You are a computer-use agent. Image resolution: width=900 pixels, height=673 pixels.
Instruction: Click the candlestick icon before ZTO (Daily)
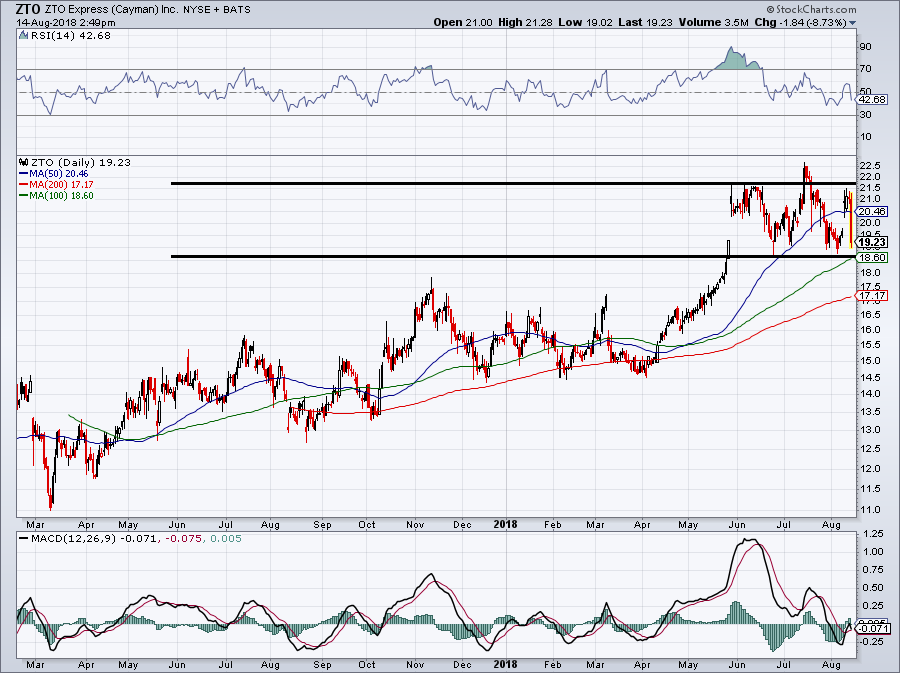23,162
